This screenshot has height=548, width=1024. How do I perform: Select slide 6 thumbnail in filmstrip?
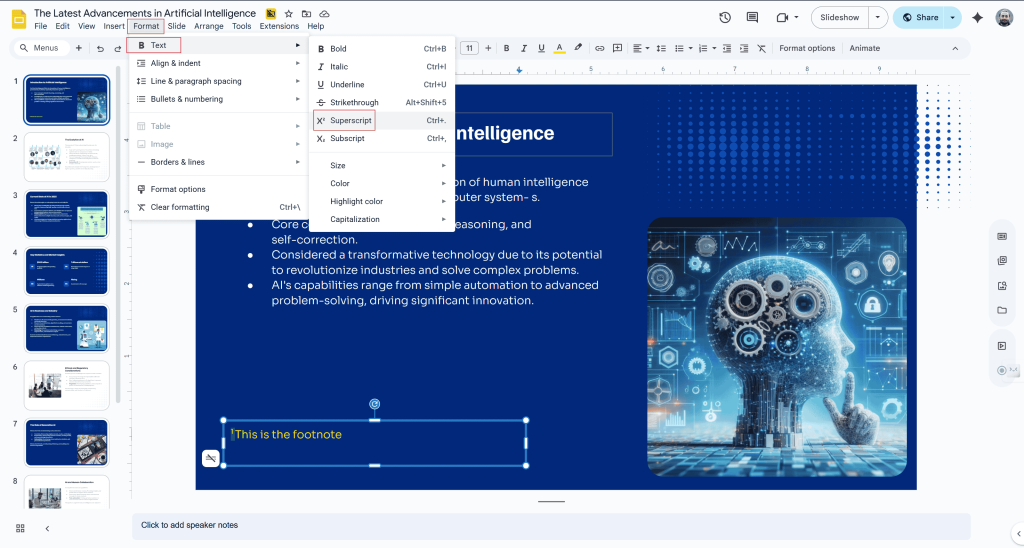[66, 385]
